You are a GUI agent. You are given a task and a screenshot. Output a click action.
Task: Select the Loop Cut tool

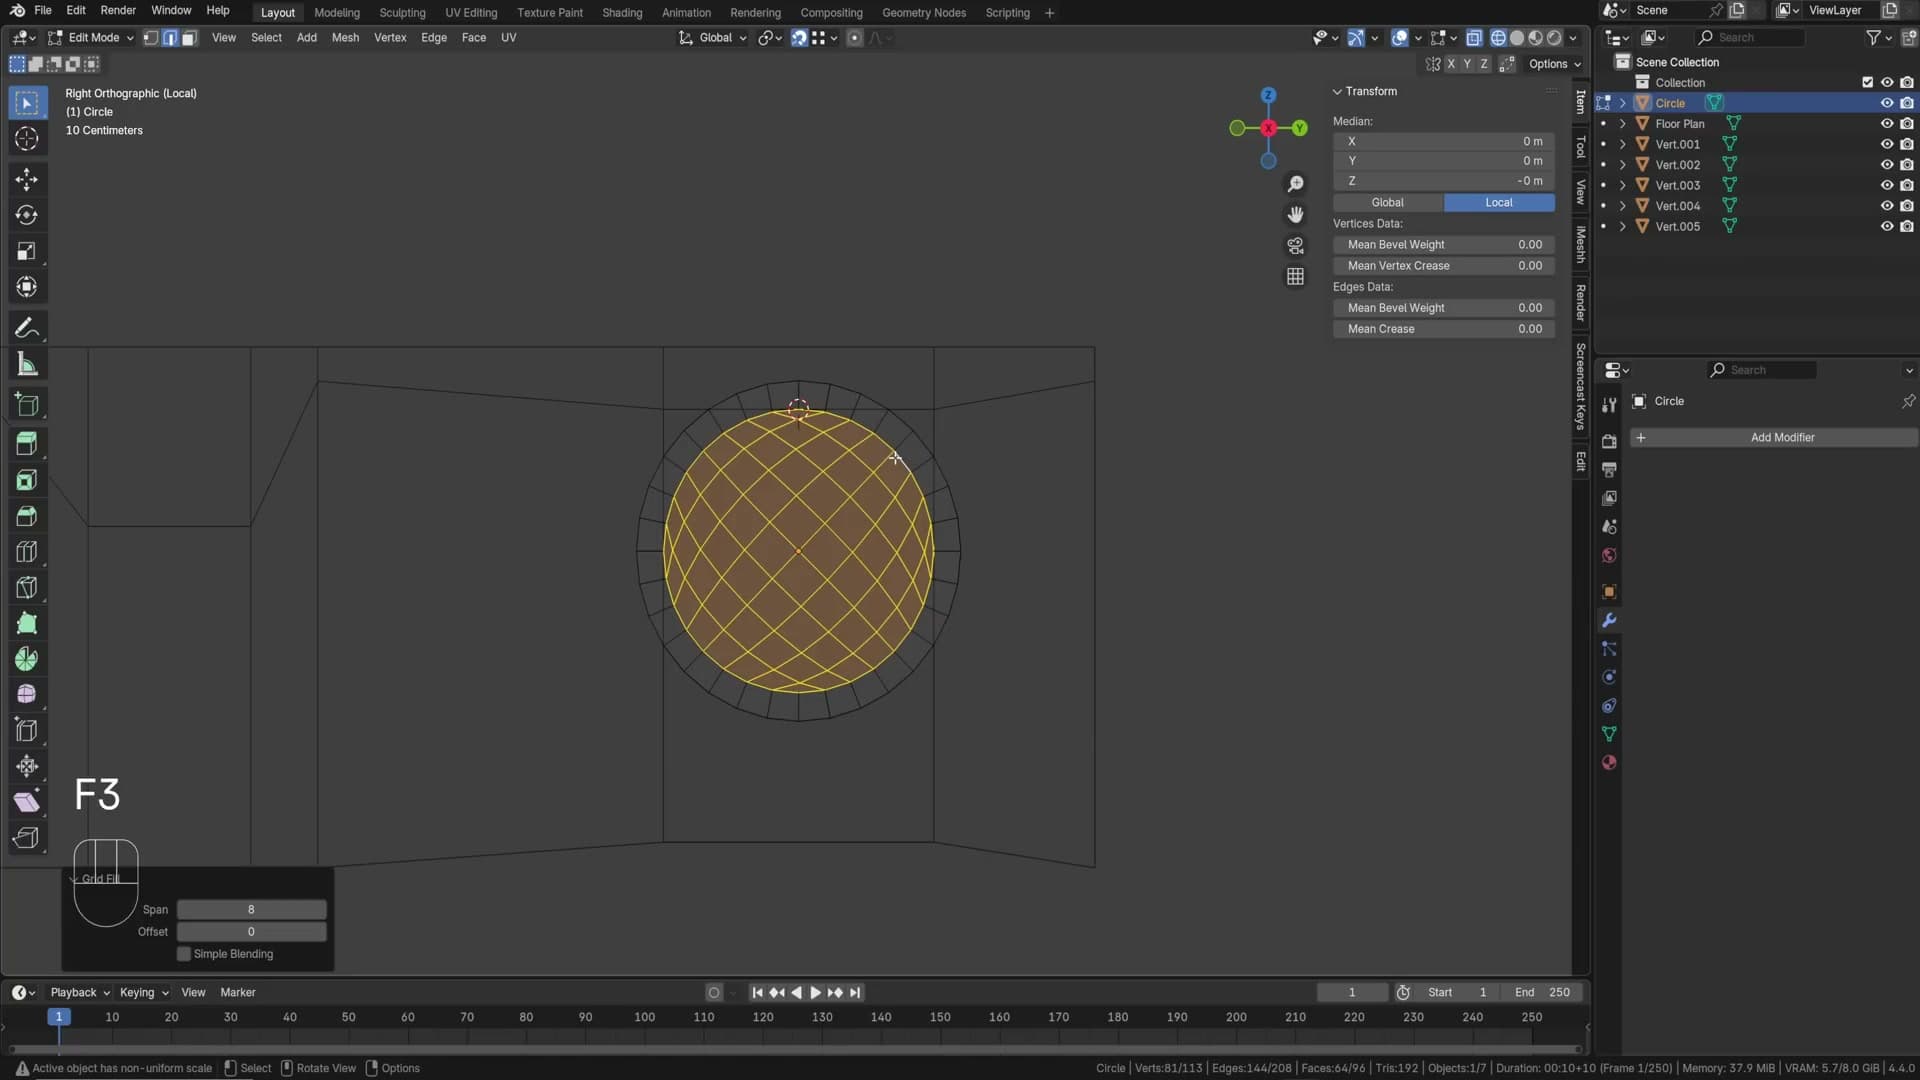(27, 552)
